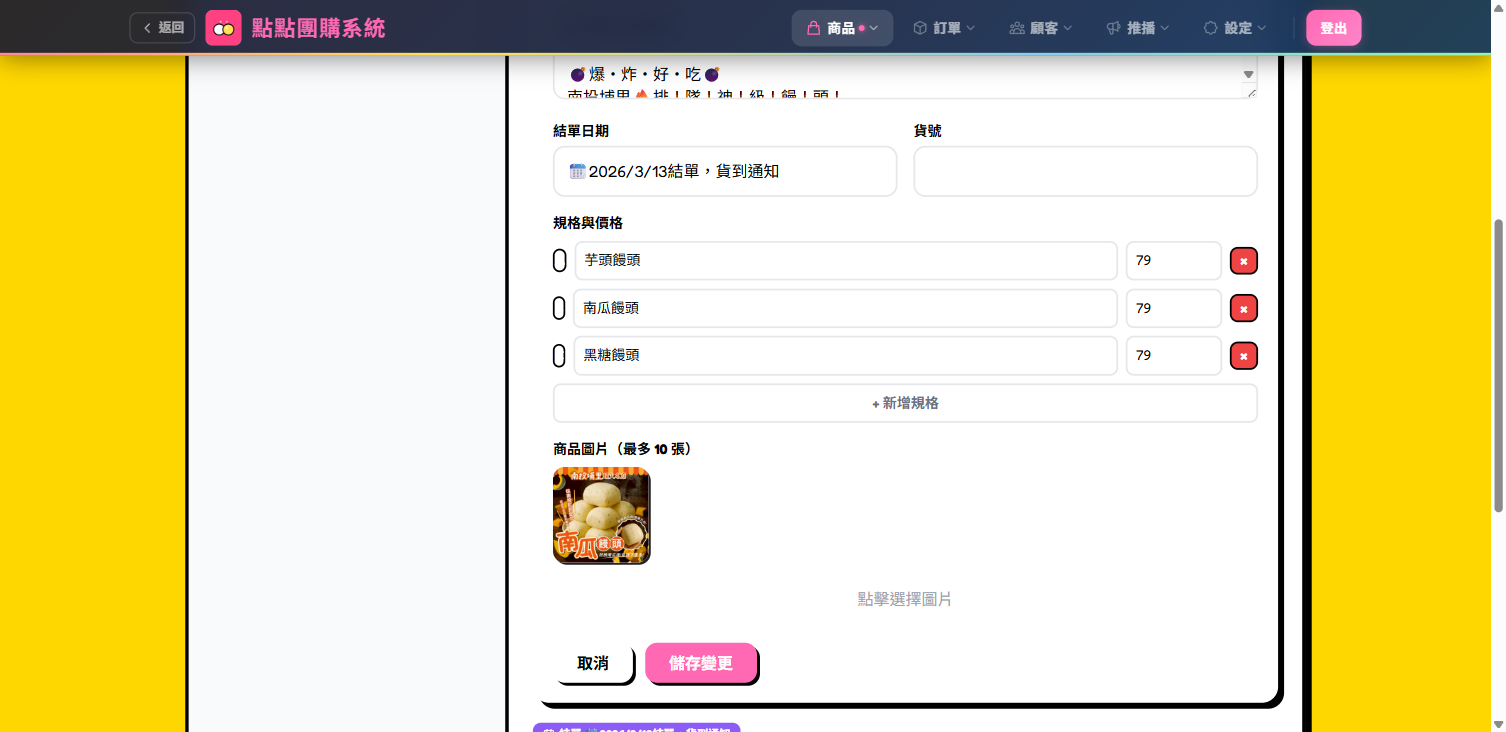
Task: Open the 南瓜饅頭 product image thumbnail
Action: click(x=600, y=516)
